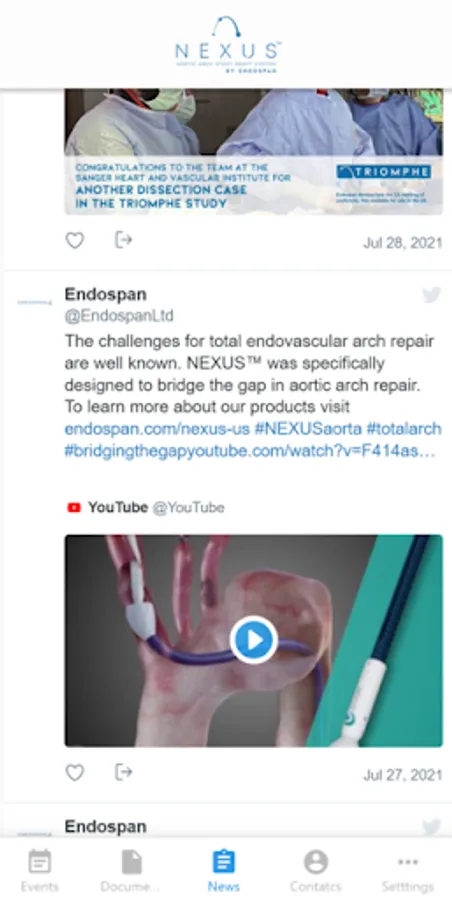Open the YouTube red logo icon
This screenshot has width=452, height=900.
[74, 507]
